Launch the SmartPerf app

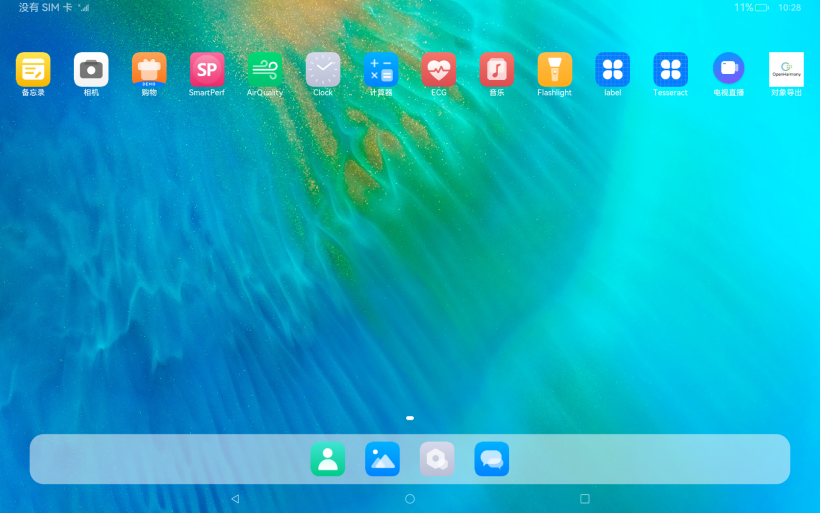207,69
